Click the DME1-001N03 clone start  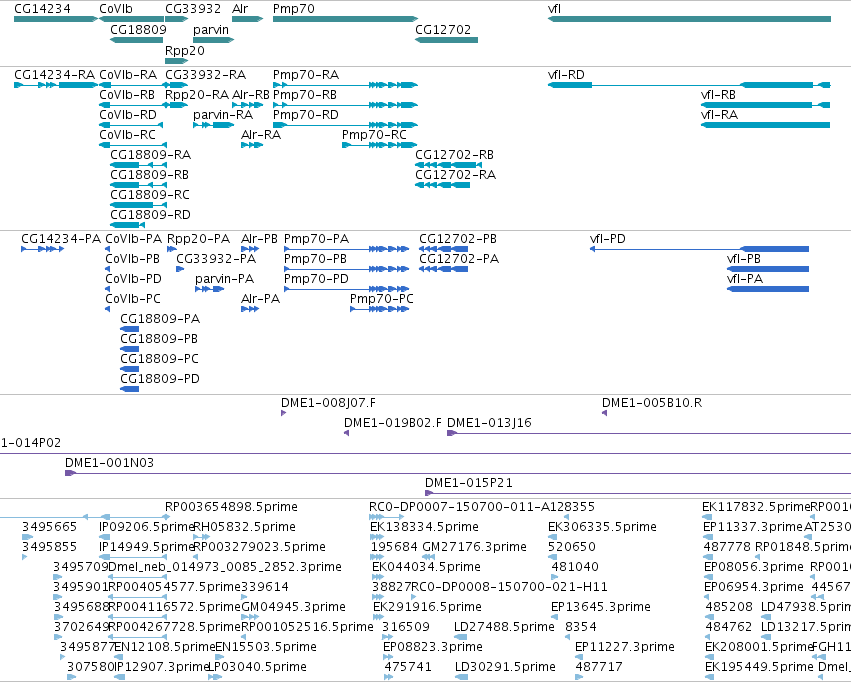70,473
